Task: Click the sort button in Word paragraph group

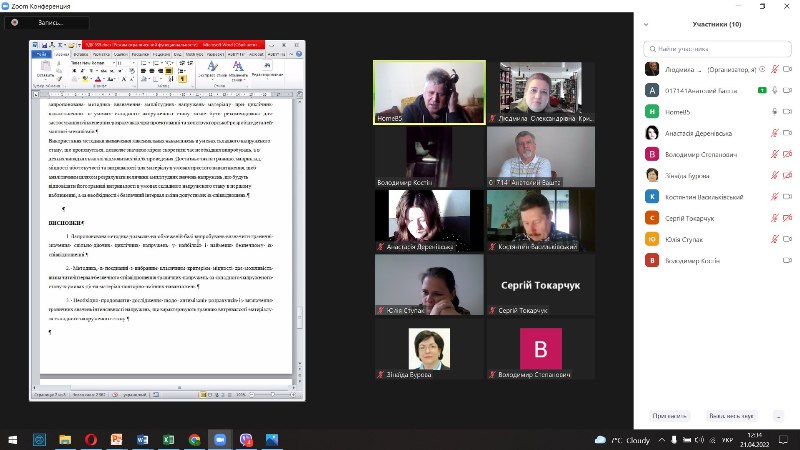Action: [171, 79]
